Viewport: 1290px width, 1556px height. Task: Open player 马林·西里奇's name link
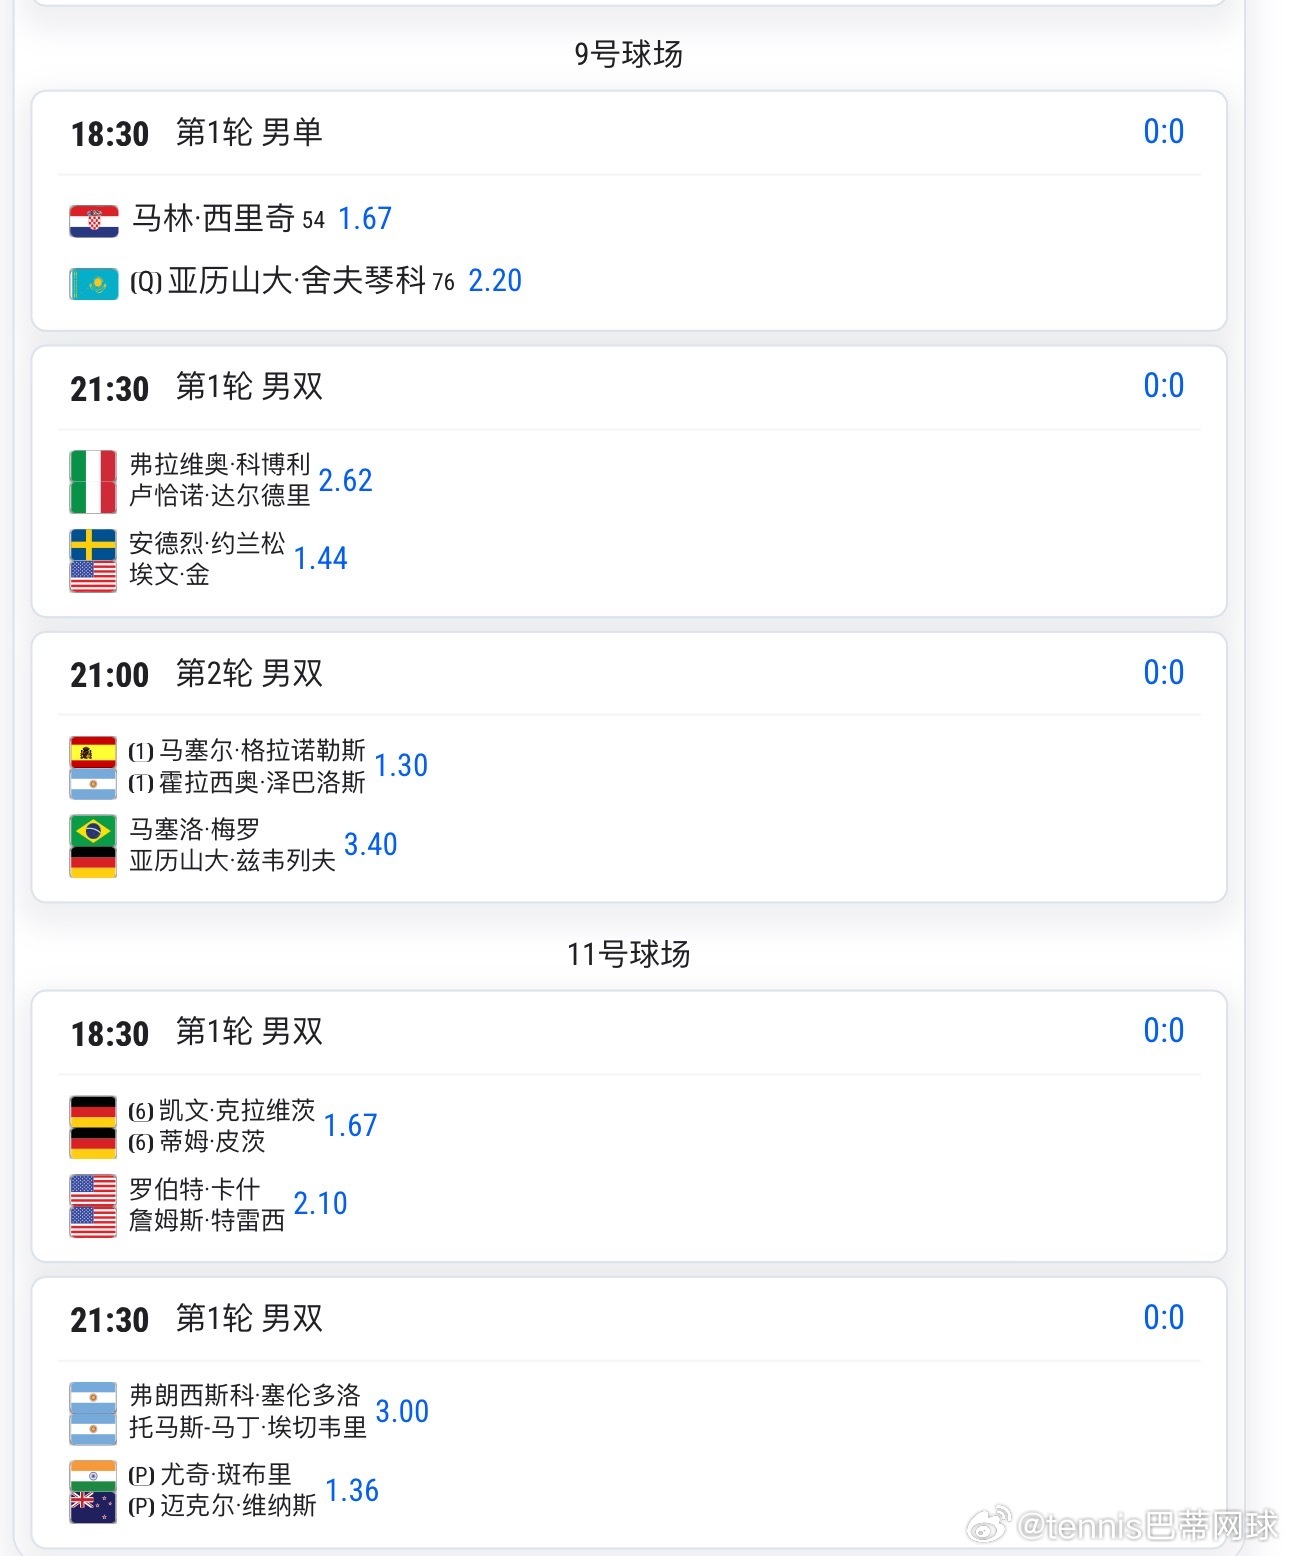[x=213, y=219]
